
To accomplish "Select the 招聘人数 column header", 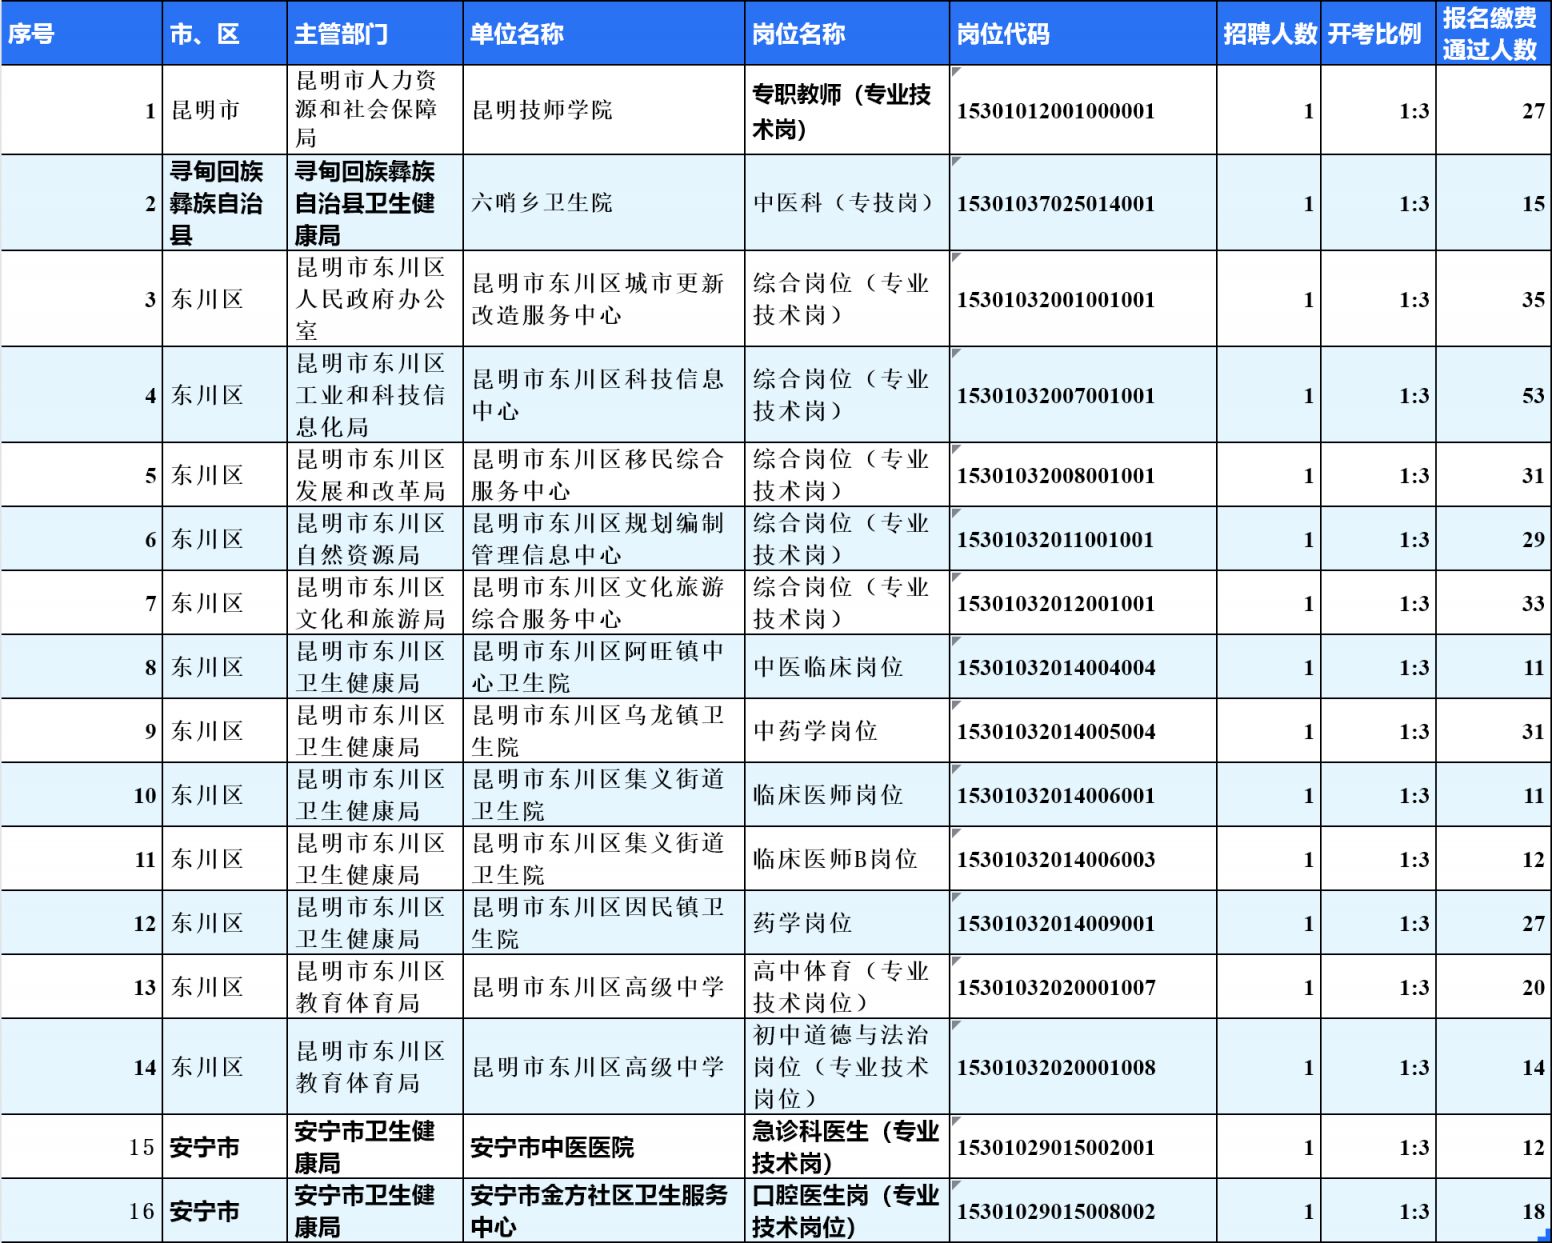I will (x=1269, y=33).
